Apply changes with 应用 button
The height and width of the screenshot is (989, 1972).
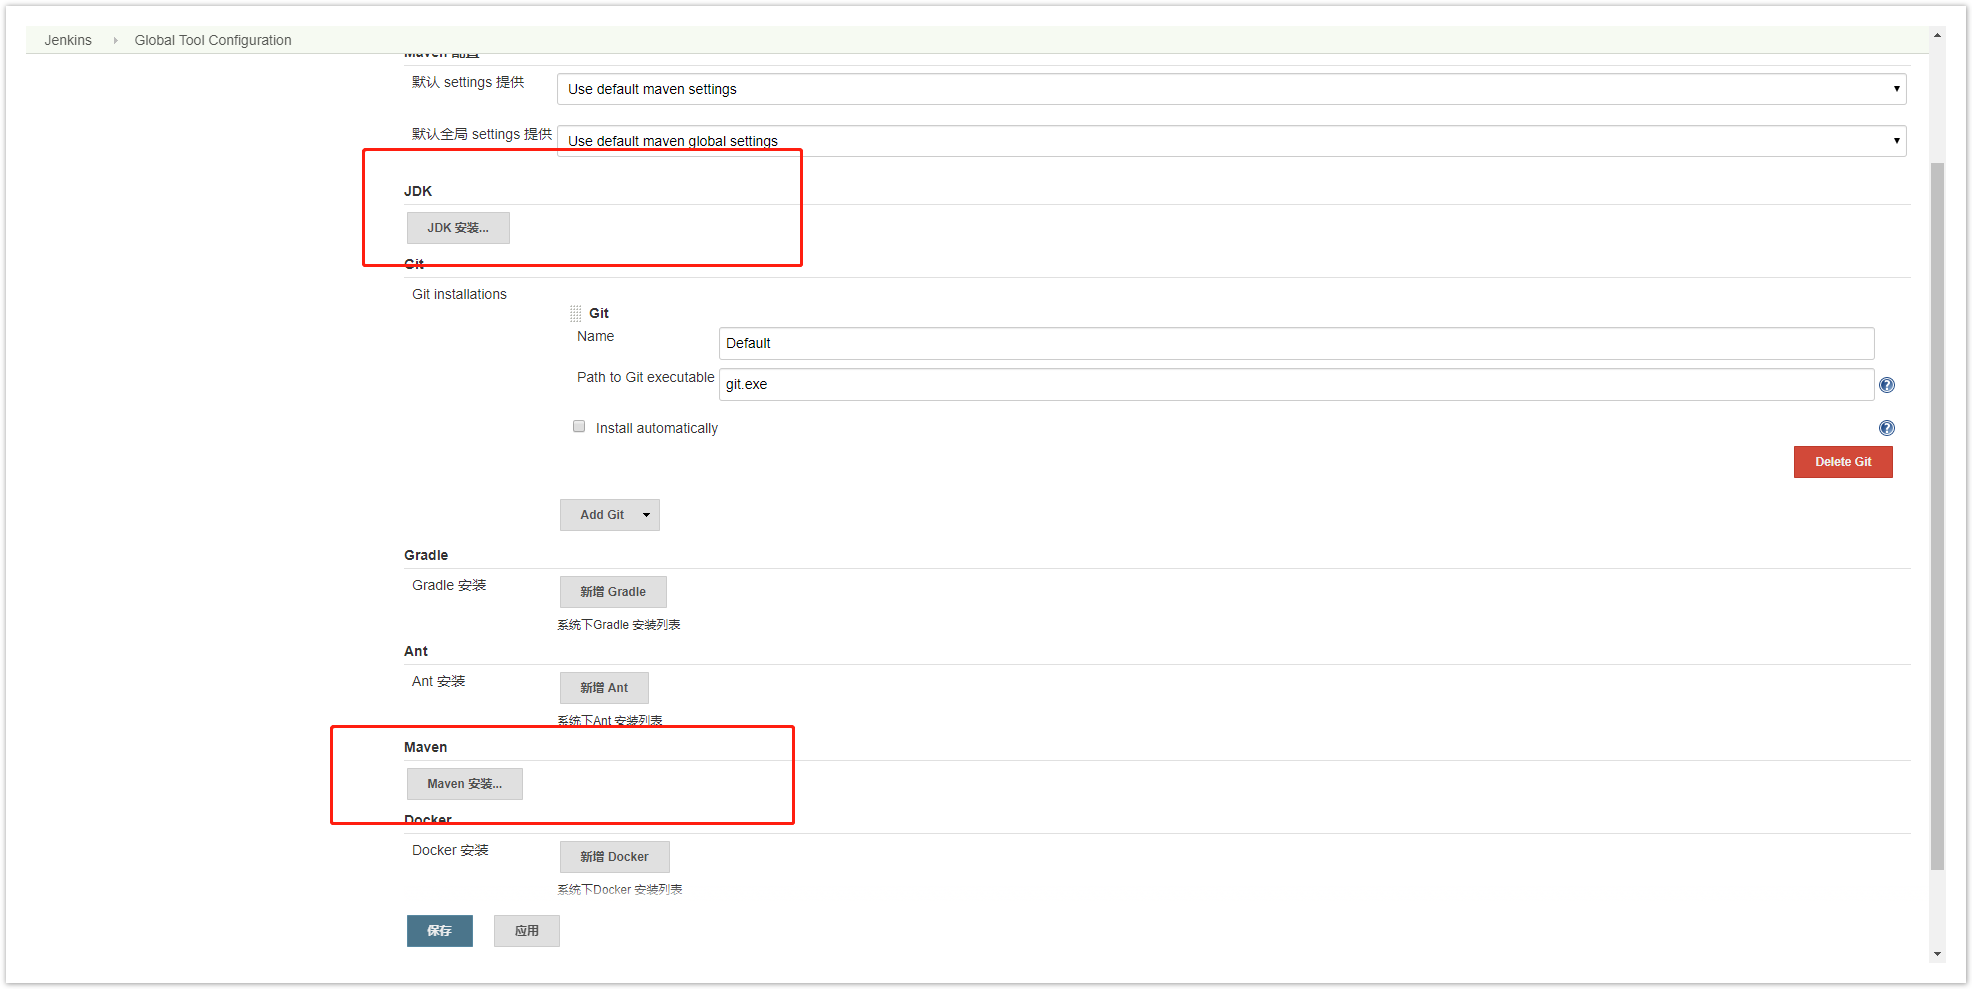point(527,931)
